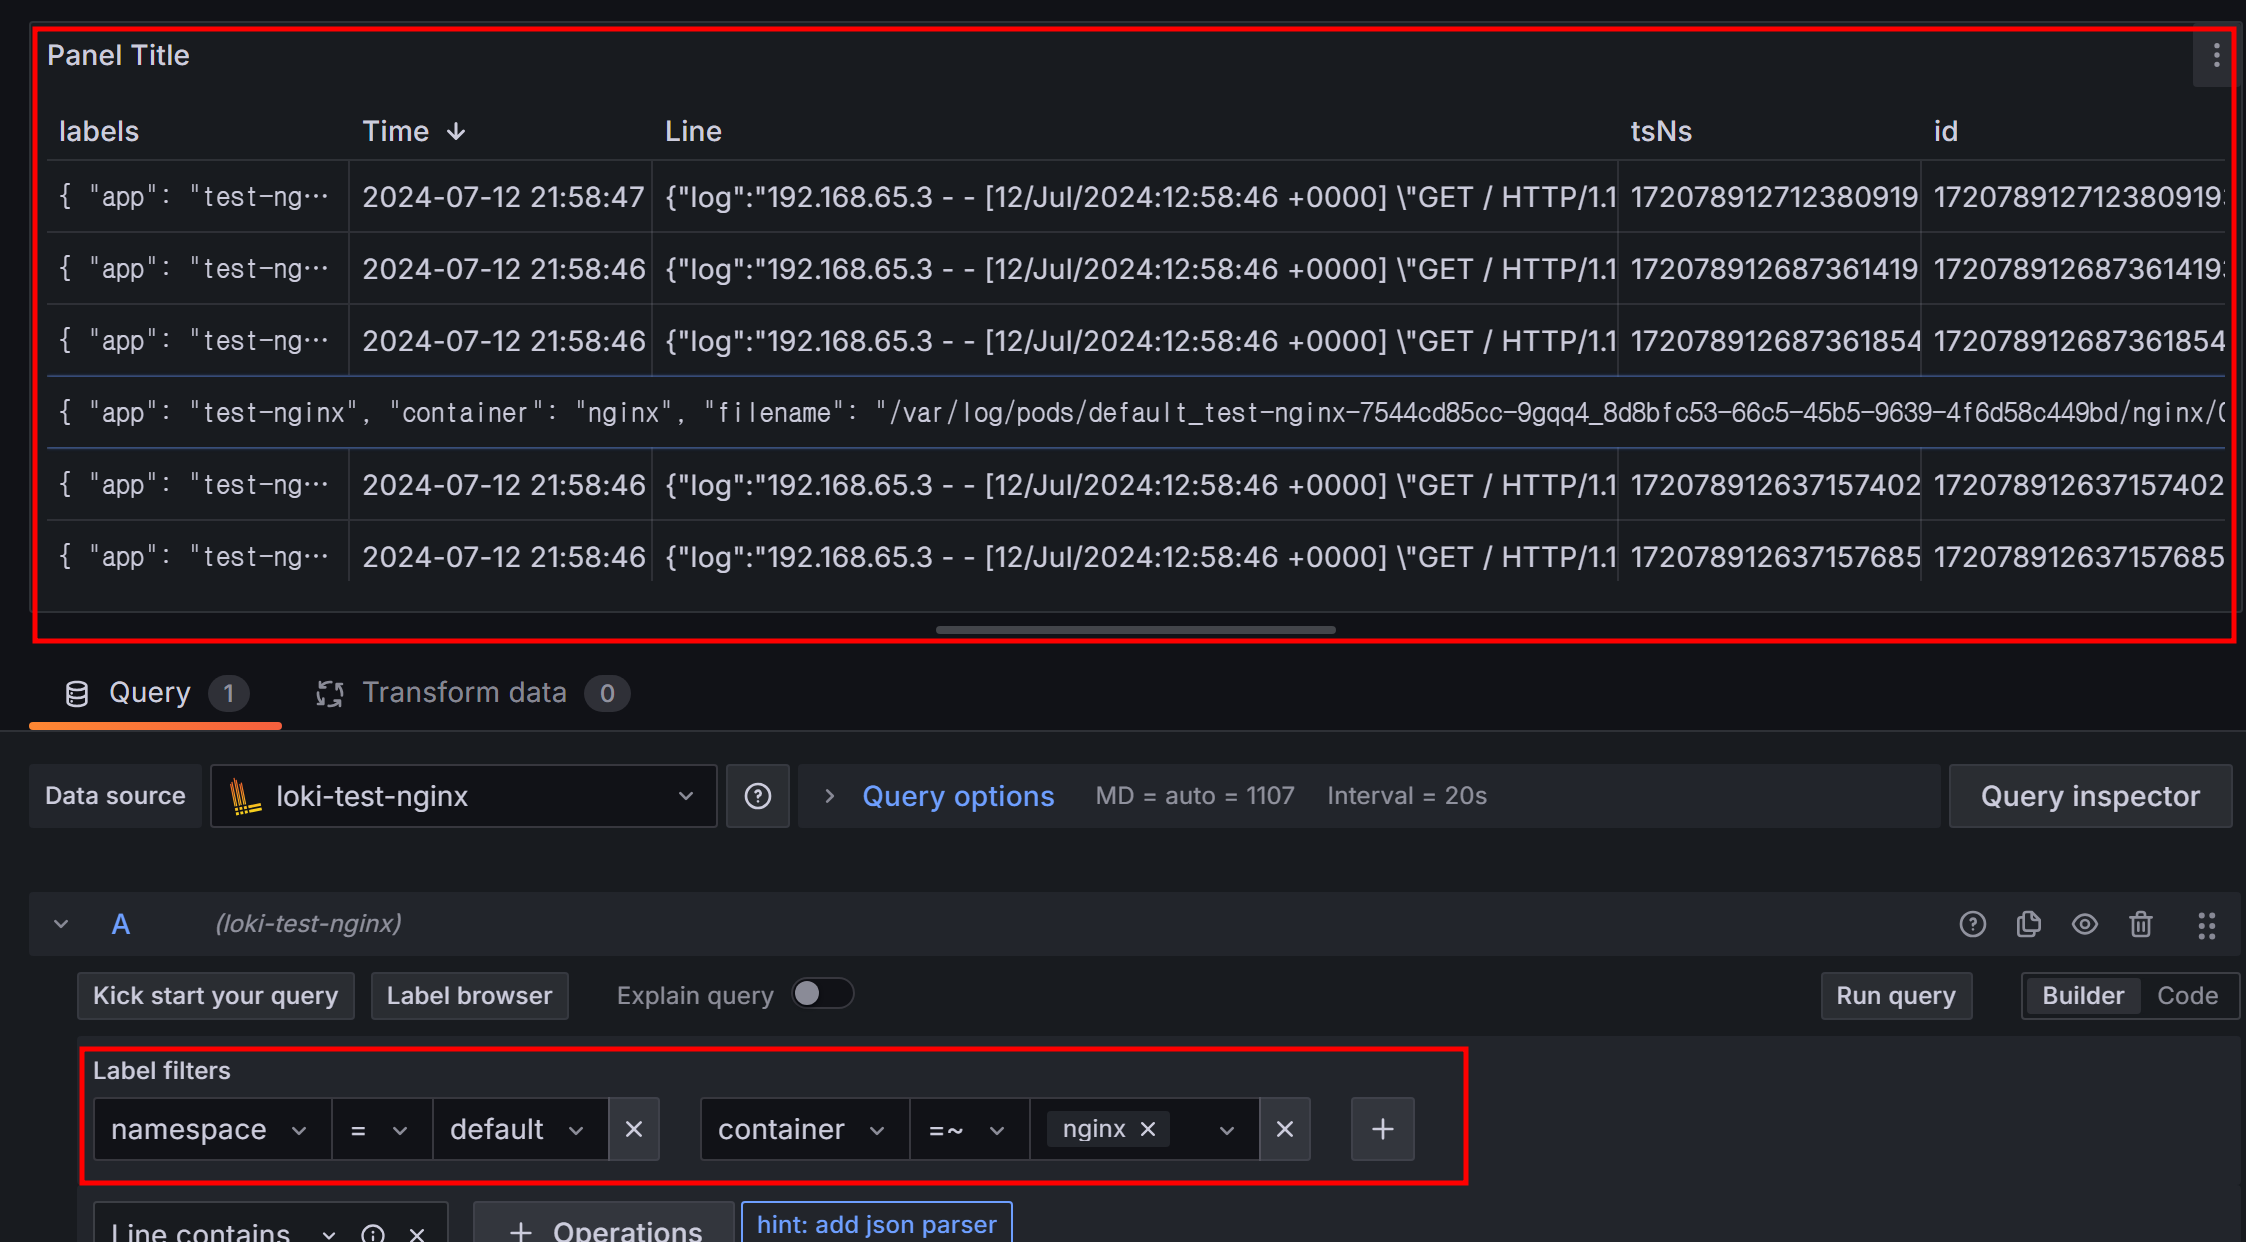Click query A help icon

pyautogui.click(x=1972, y=924)
